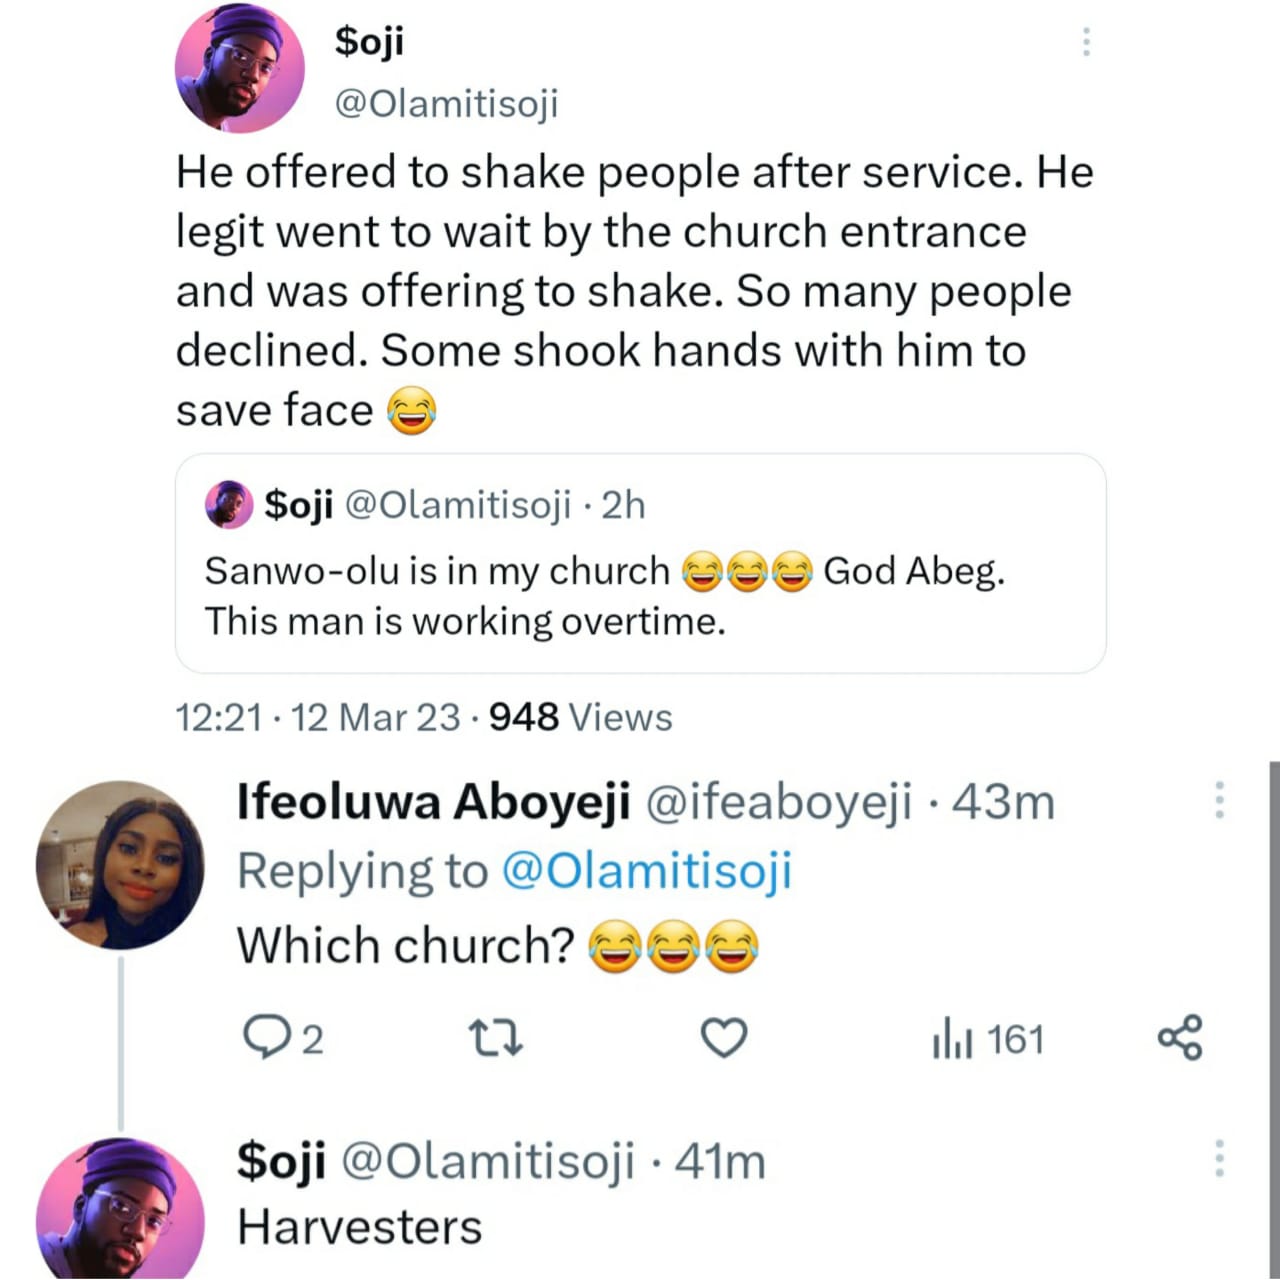
Task: Click the scrollbar on the right edge
Action: click(1274, 1000)
